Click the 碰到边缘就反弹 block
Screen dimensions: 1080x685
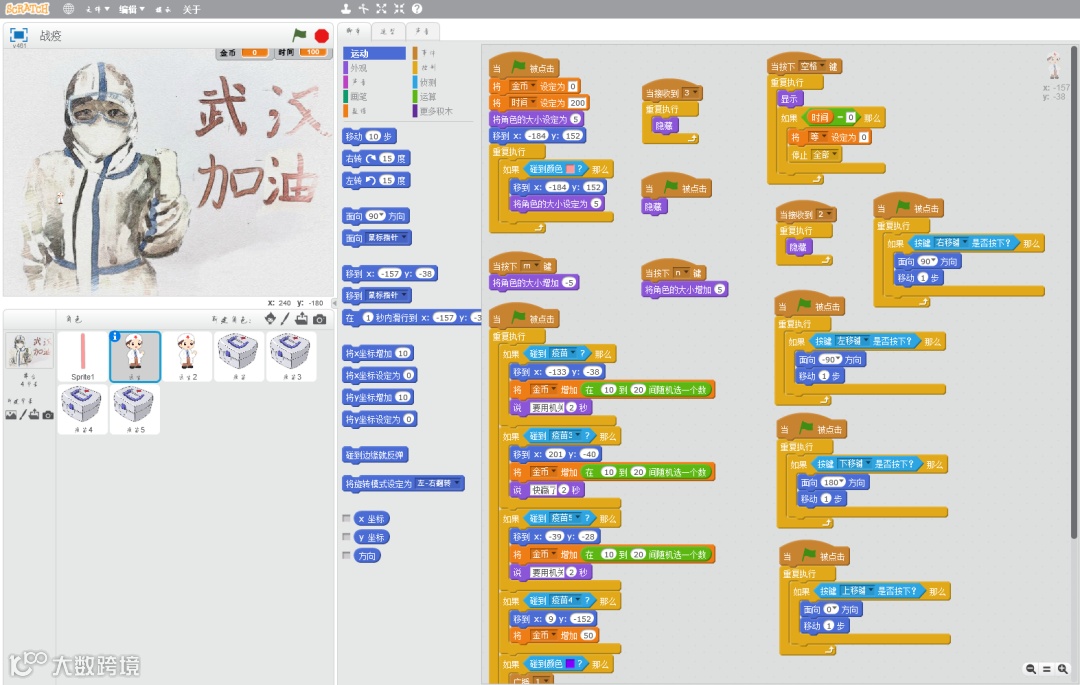pos(375,455)
